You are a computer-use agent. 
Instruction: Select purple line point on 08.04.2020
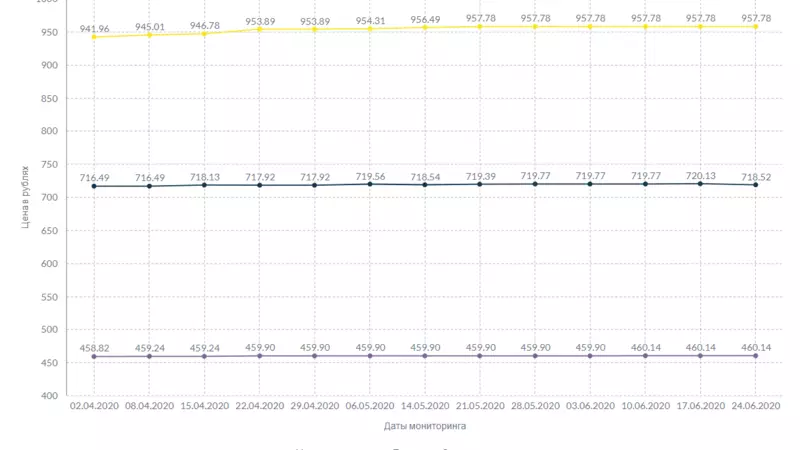(x=149, y=357)
